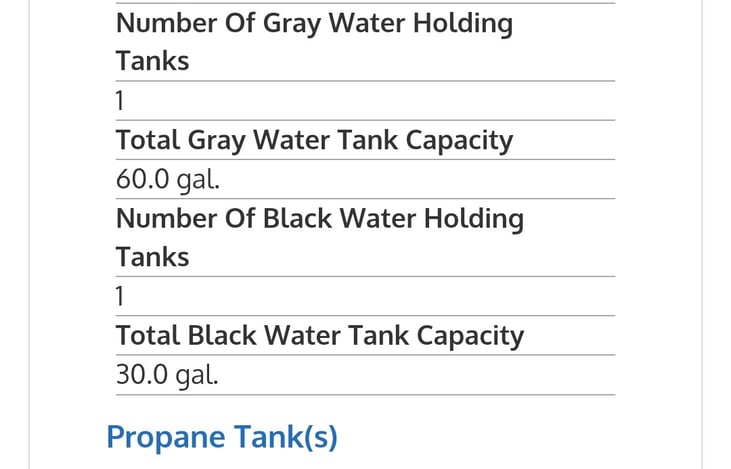Open the Propane Tank(s) section heading
The height and width of the screenshot is (469, 731).
coord(222,437)
